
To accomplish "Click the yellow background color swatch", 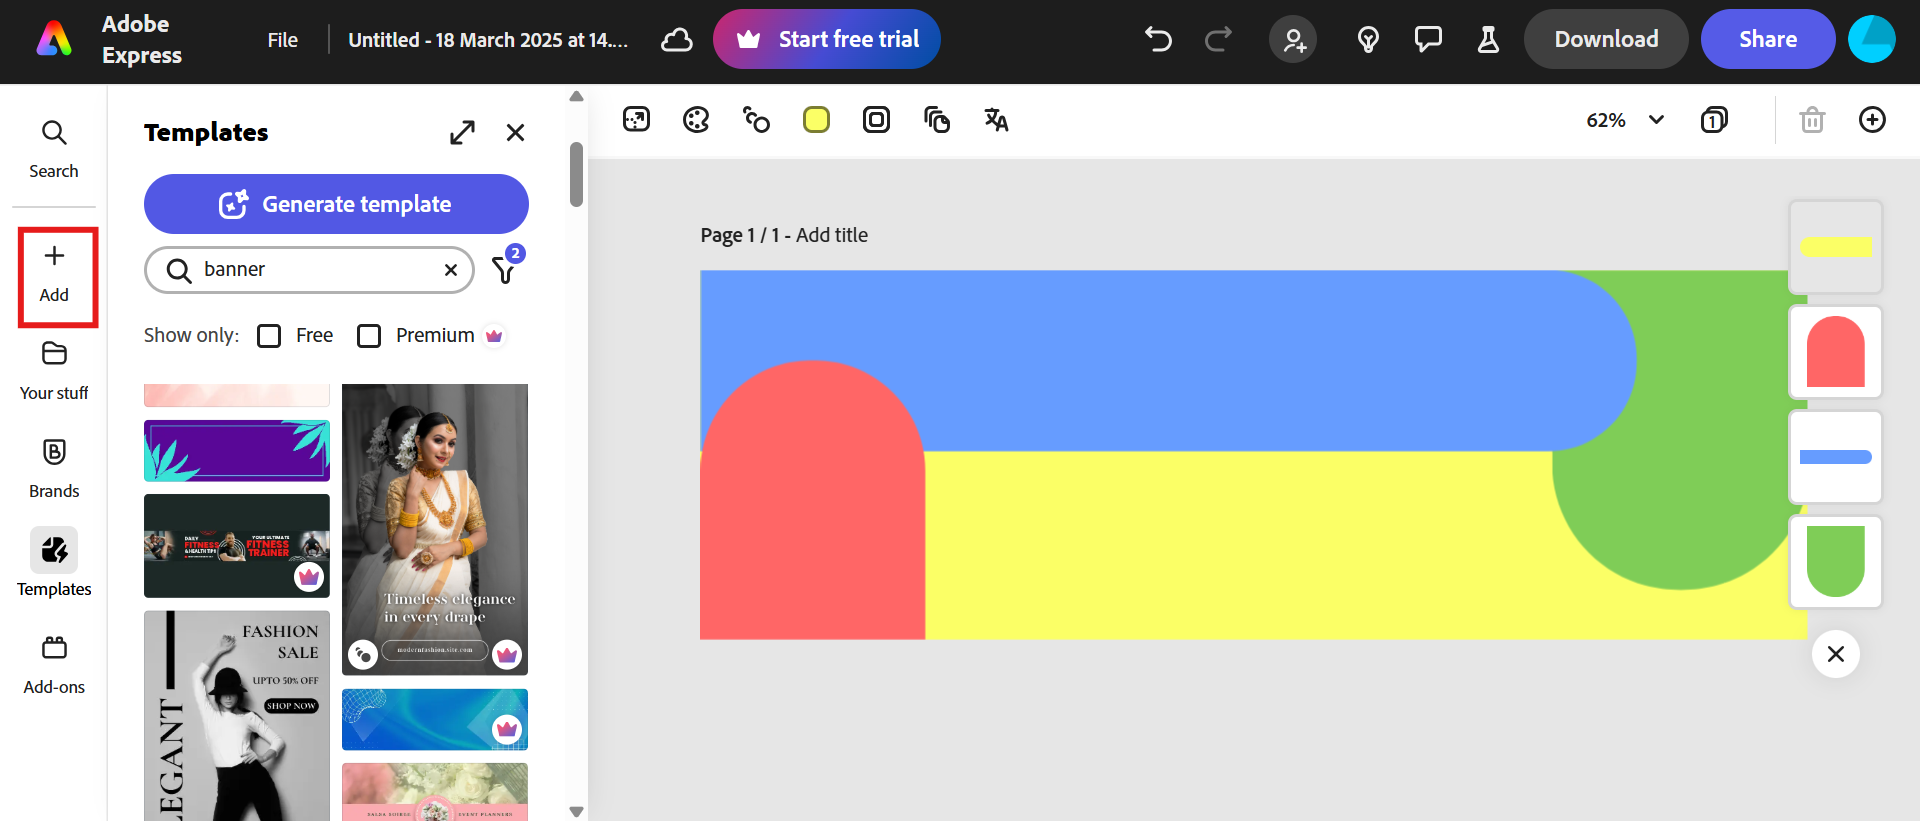I will 816,120.
